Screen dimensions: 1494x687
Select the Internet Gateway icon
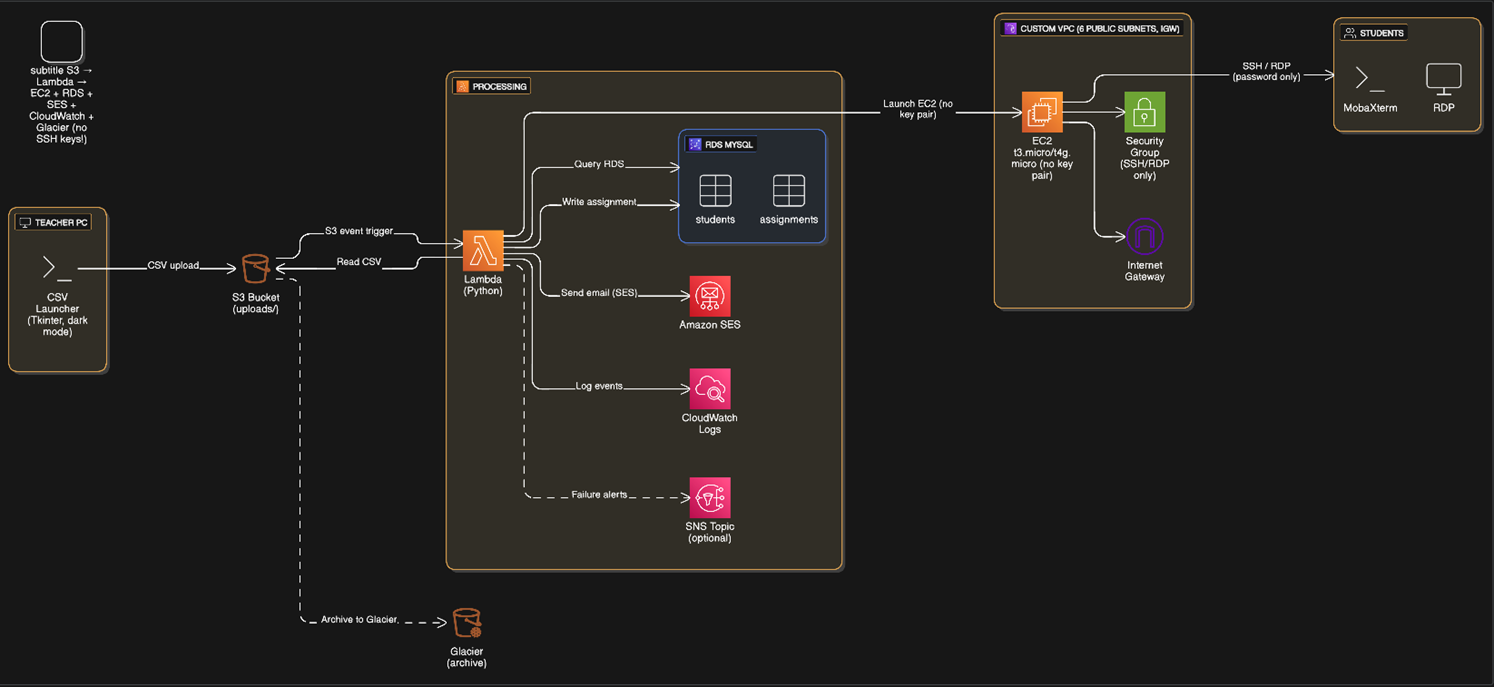[x=1145, y=237]
